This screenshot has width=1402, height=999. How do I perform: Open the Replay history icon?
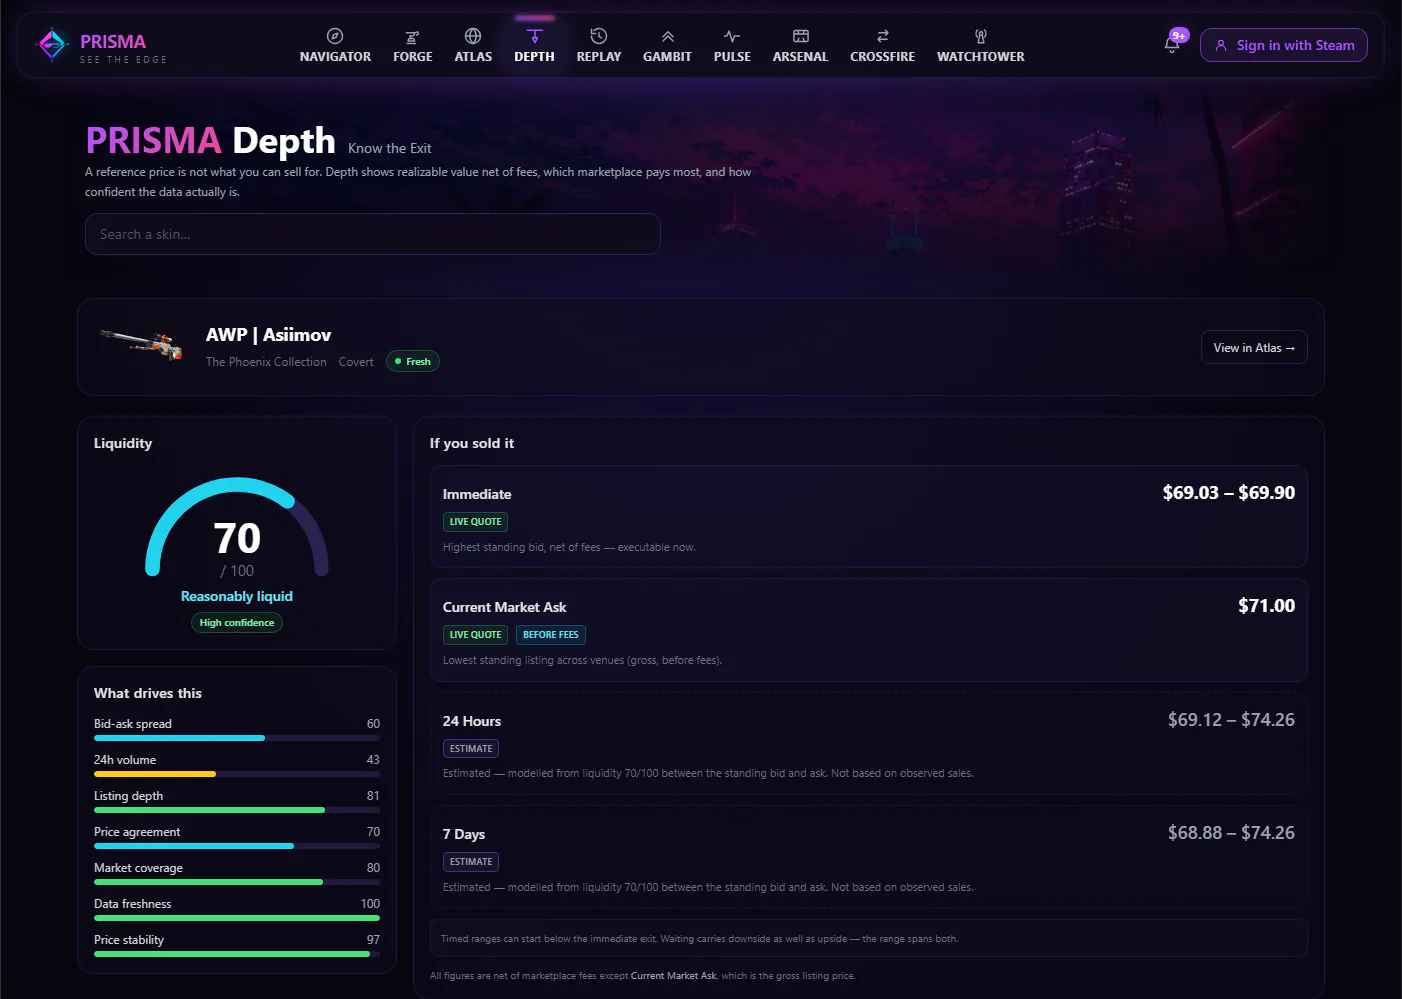[x=599, y=36]
